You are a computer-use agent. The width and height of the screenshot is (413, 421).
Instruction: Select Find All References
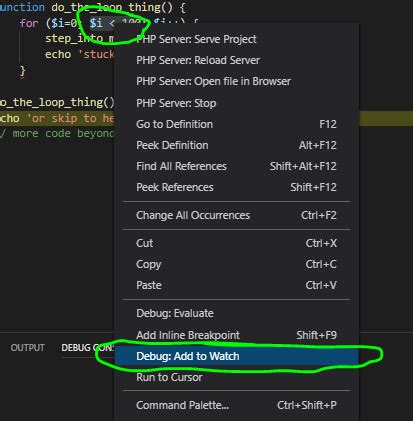pos(236,166)
